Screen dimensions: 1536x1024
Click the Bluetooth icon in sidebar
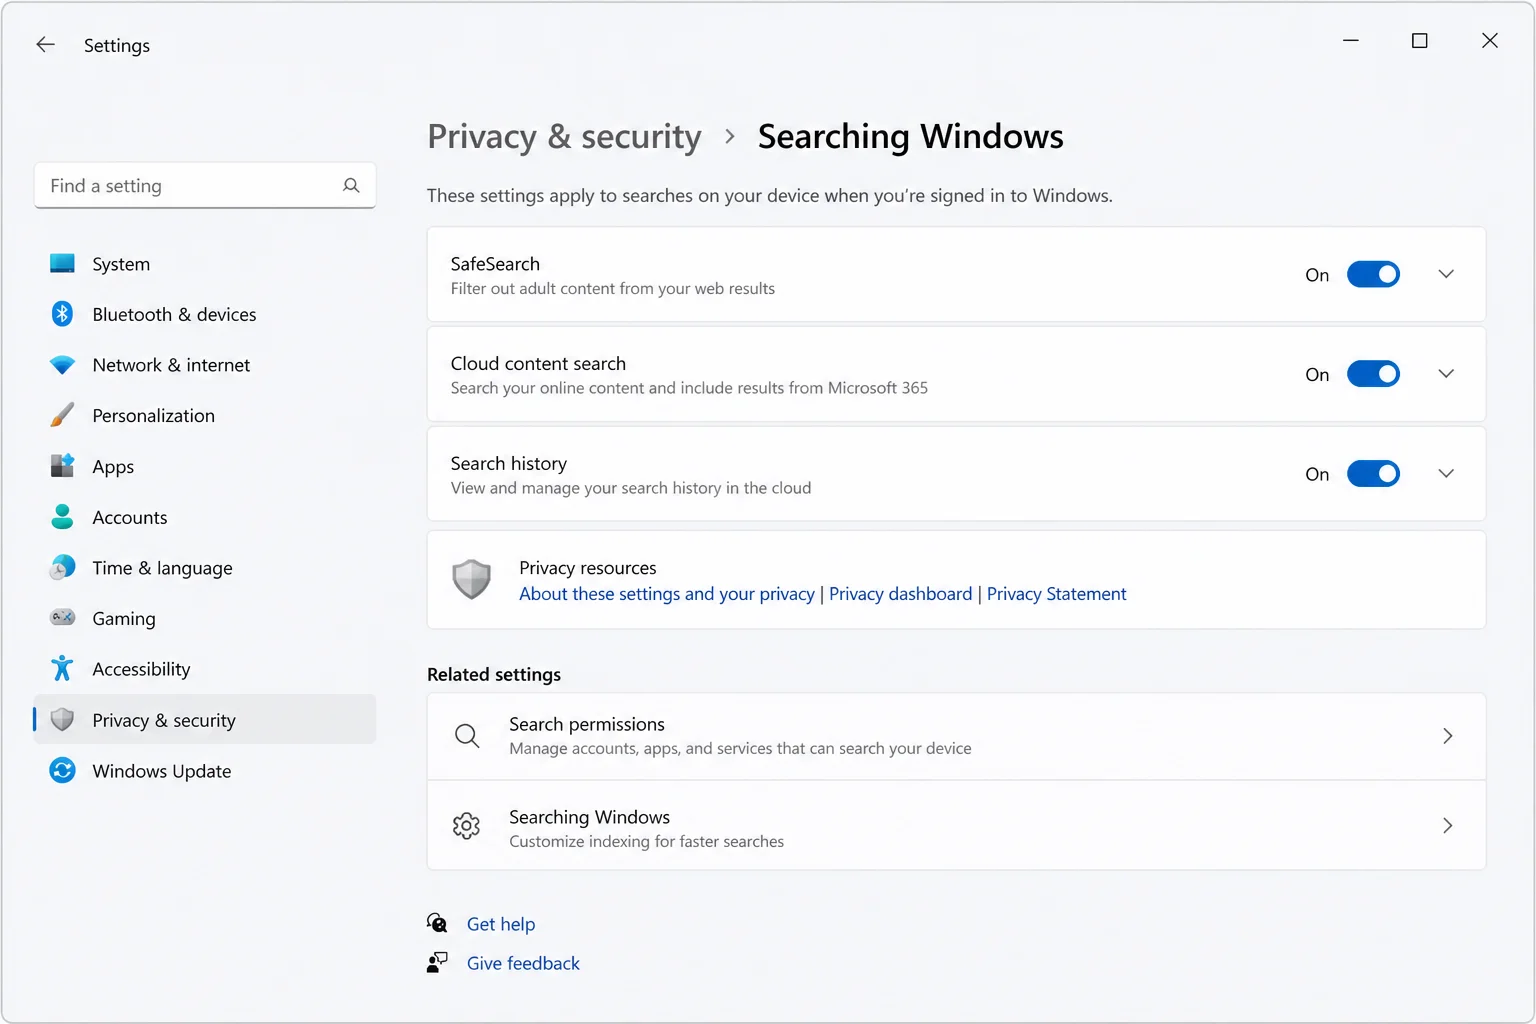62,314
